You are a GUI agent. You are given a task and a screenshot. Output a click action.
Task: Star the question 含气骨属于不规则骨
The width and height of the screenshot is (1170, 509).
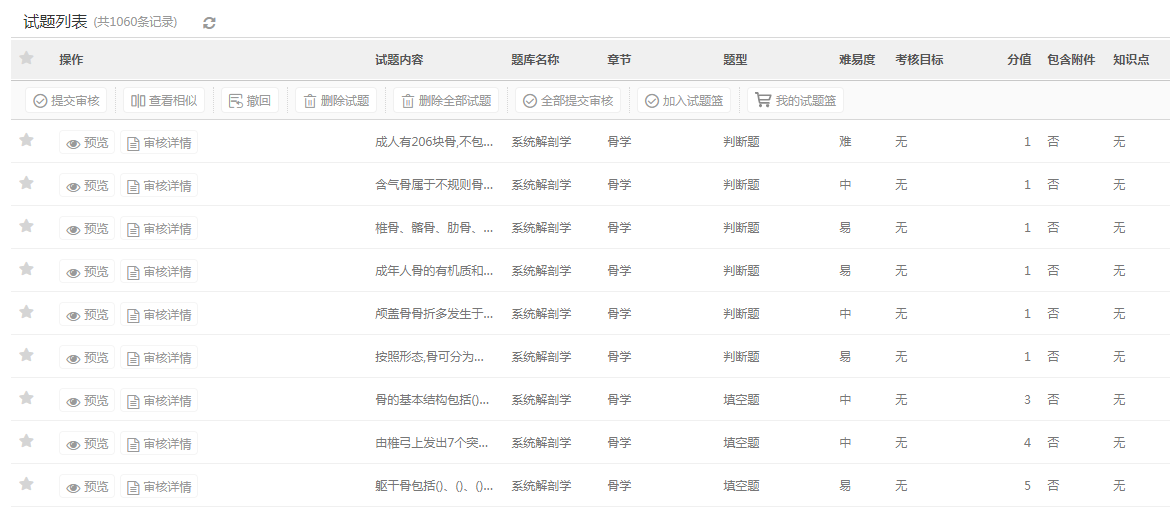pos(27,184)
